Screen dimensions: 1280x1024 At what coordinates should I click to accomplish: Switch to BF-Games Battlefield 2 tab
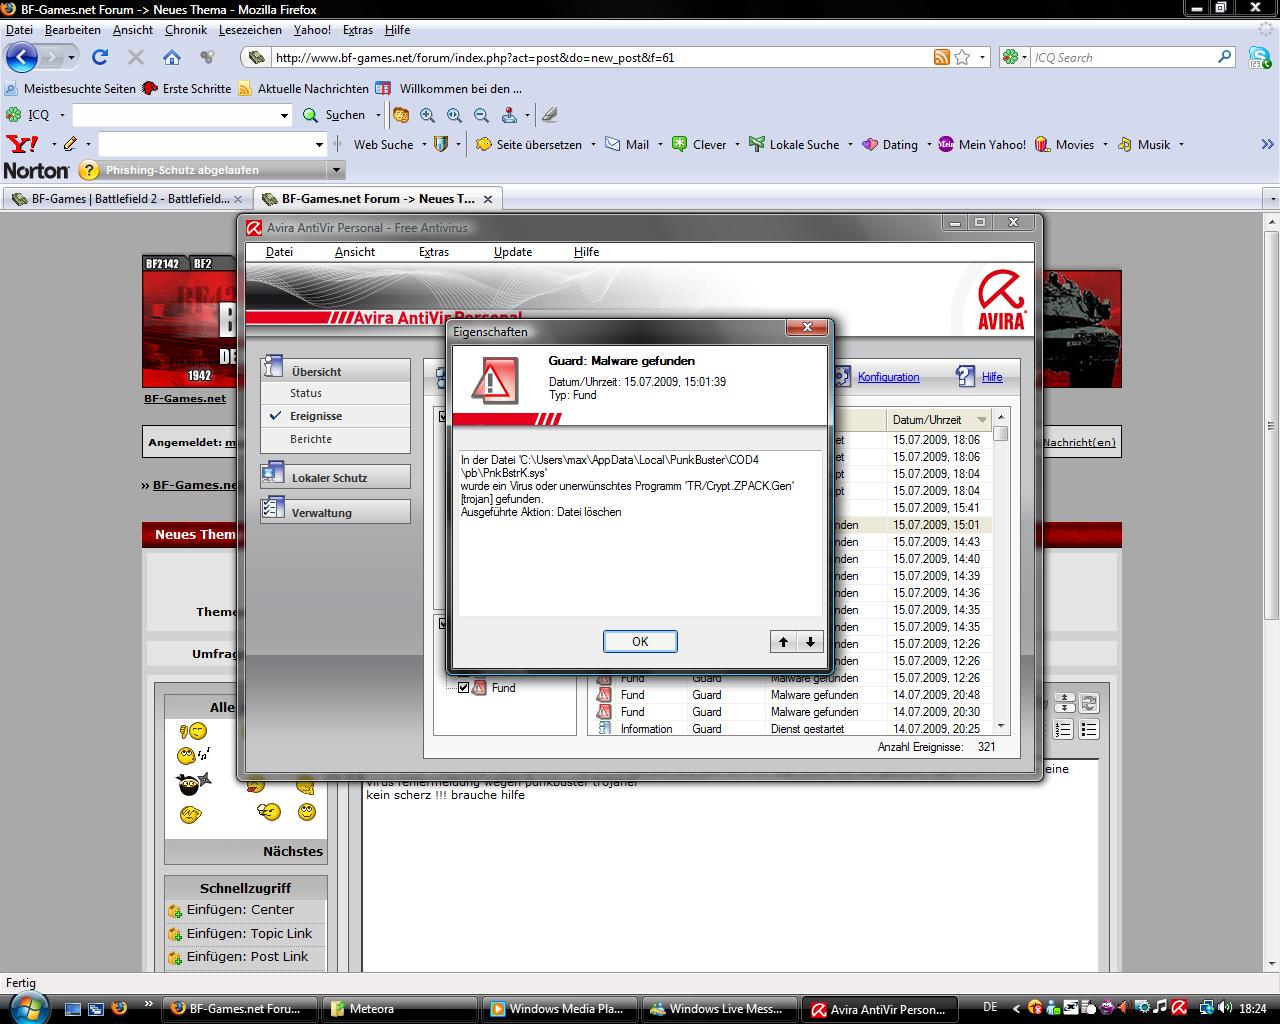point(128,199)
